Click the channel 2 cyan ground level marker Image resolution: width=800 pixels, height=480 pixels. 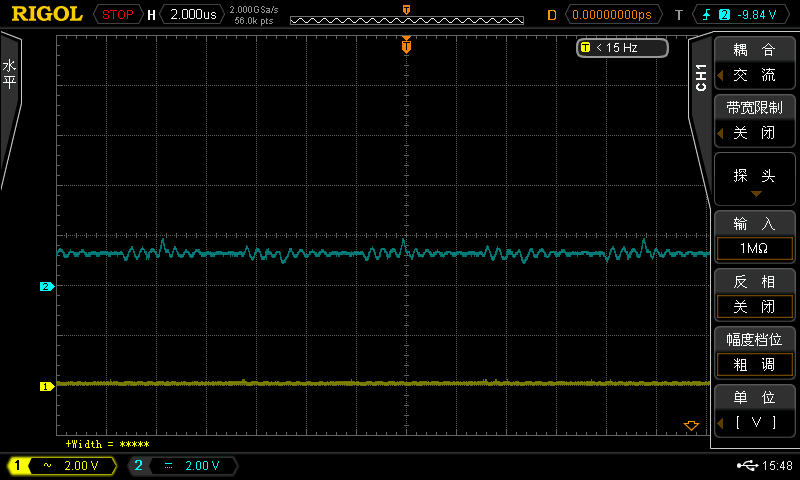(47, 287)
